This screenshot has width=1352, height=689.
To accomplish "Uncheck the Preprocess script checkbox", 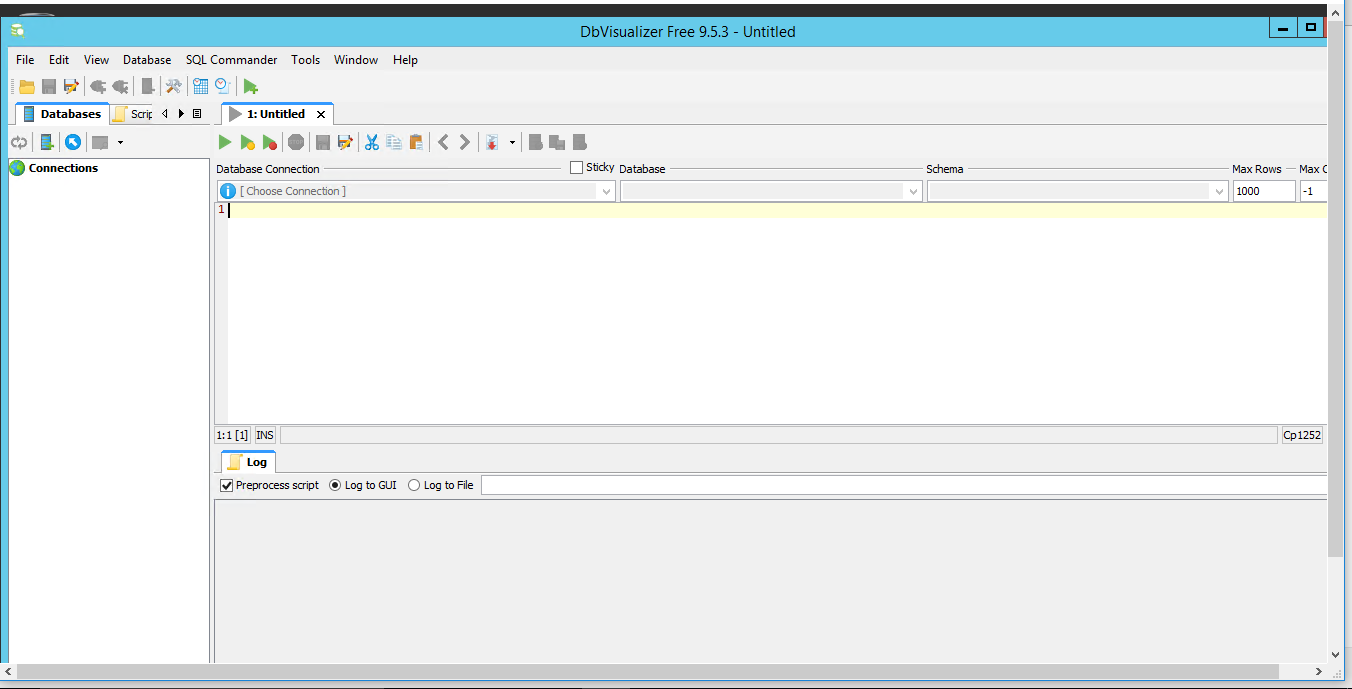I will 227,486.
